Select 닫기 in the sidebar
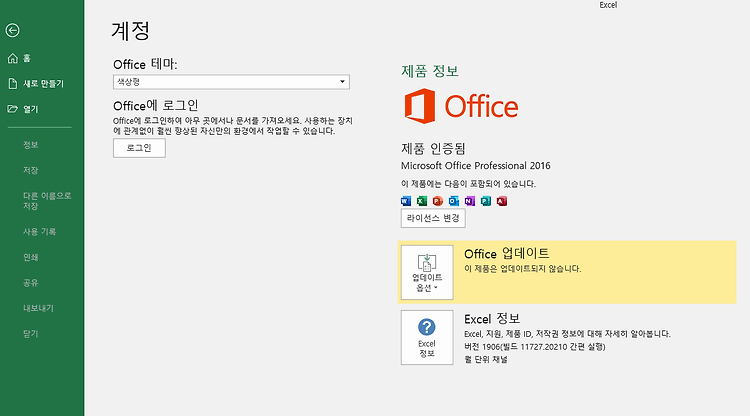This screenshot has height=416, width=750. 31,334
